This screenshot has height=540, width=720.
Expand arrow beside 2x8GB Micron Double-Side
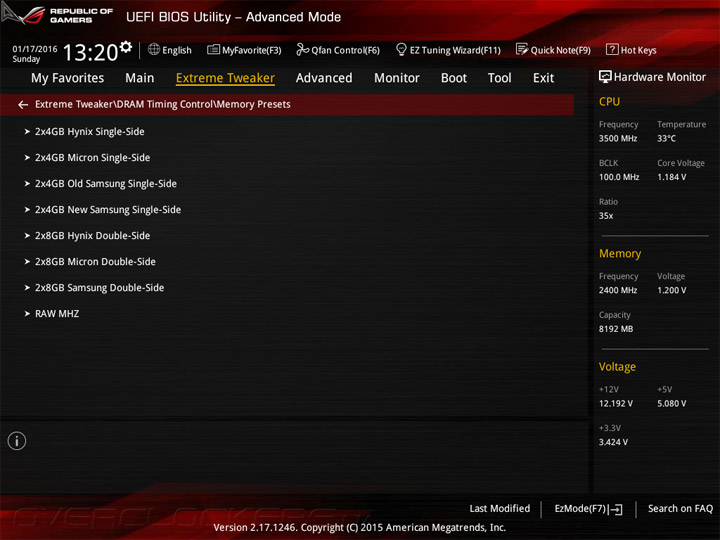coord(27,262)
